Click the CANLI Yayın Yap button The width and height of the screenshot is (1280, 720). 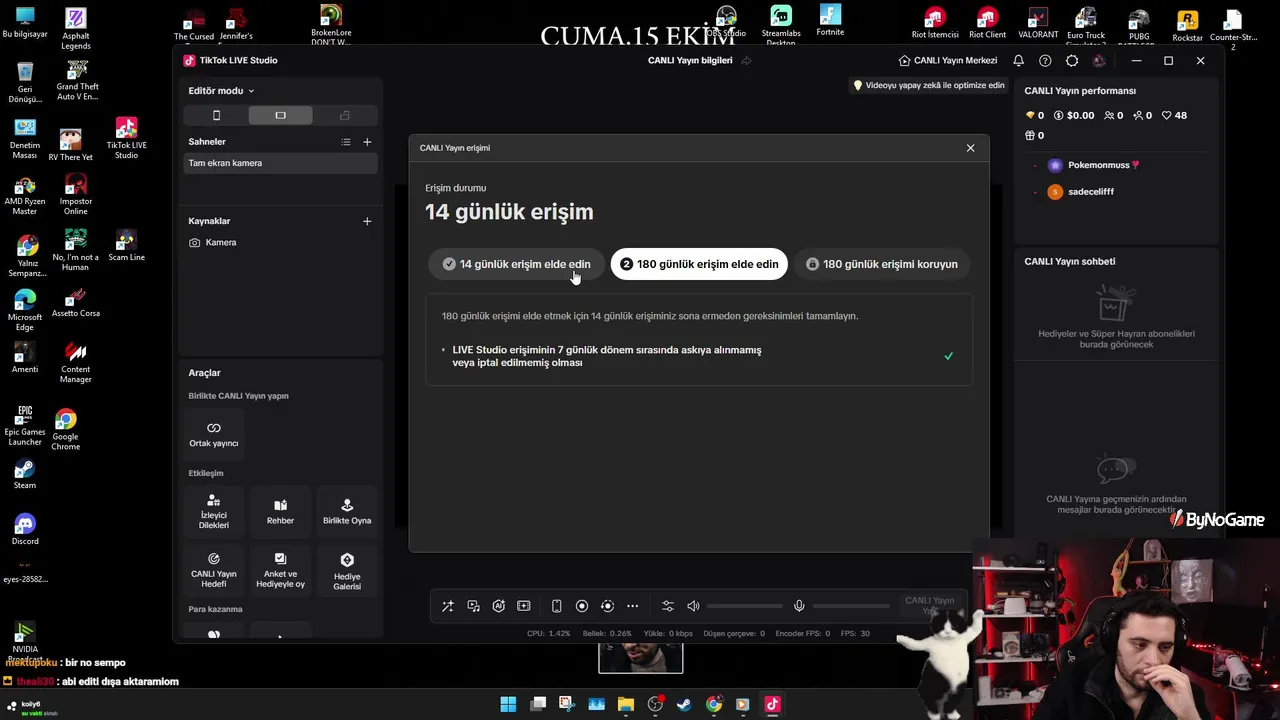point(929,606)
